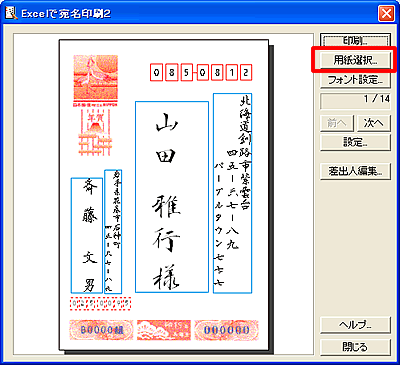Image resolution: width=400 pixels, height=365 pixels.
Task: Open the 設定 settings dialog
Action: [355, 143]
